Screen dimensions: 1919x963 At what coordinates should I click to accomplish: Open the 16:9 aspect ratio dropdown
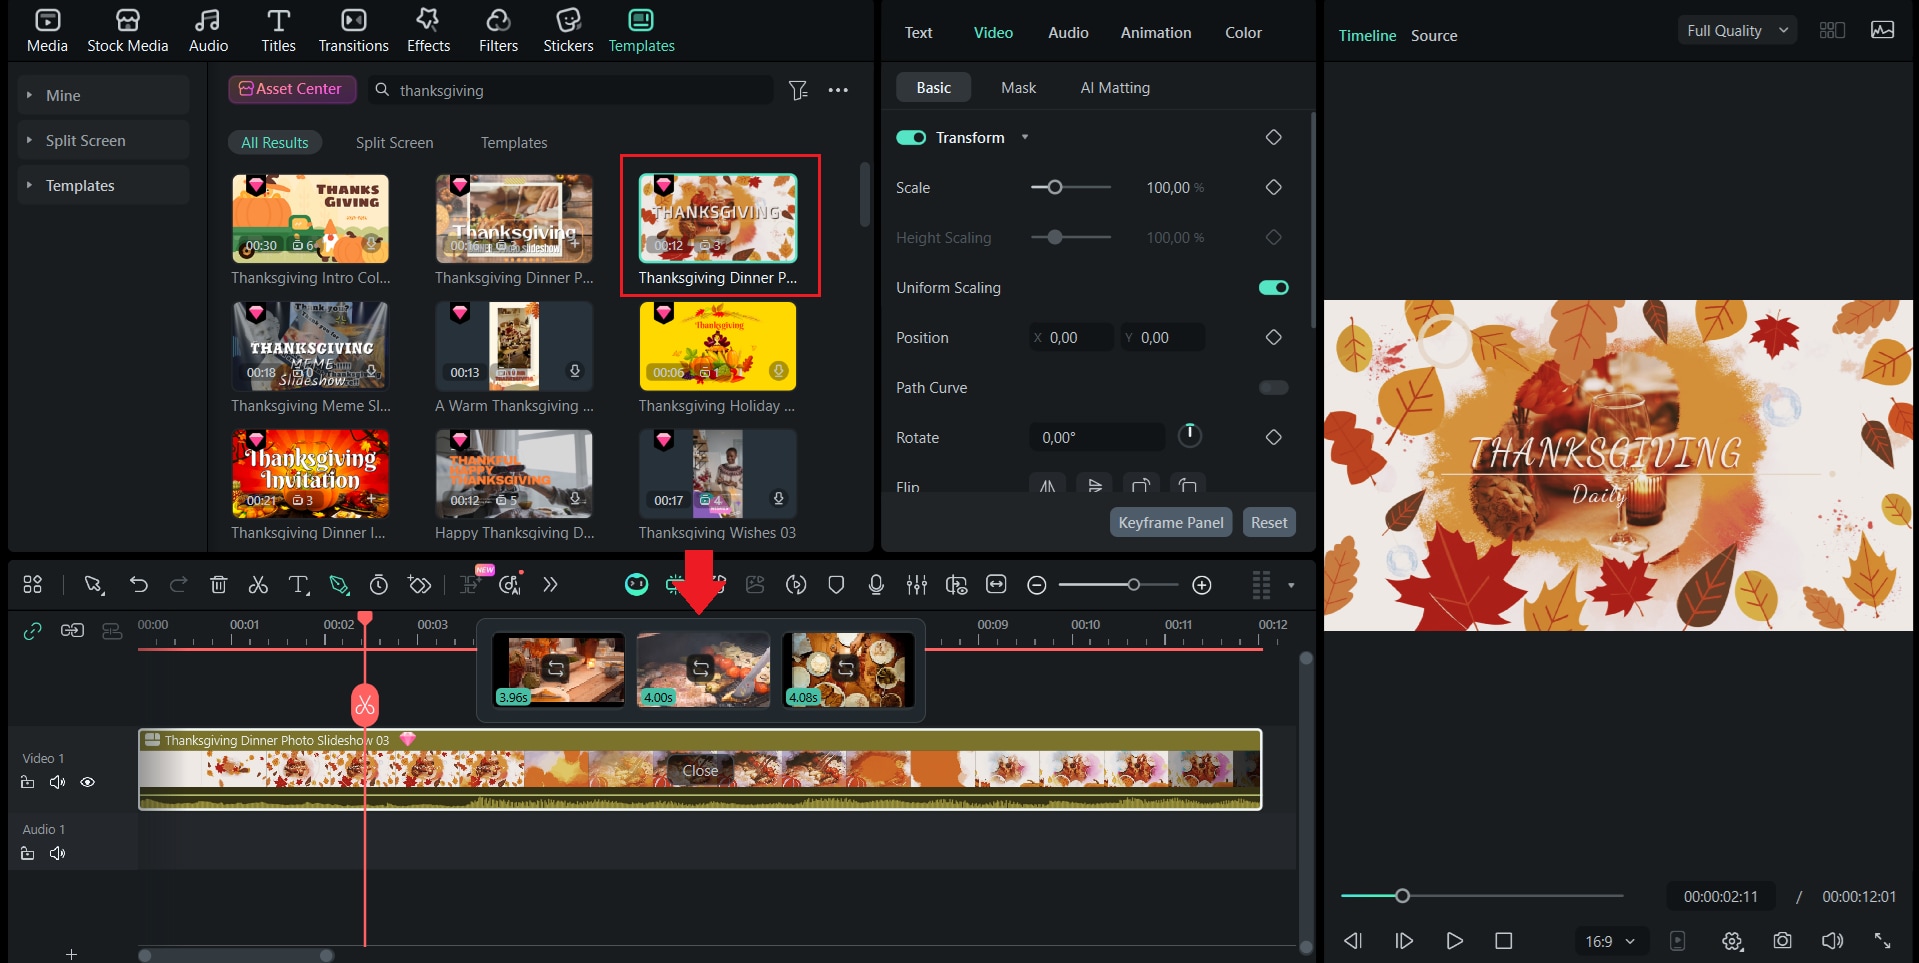click(x=1608, y=940)
